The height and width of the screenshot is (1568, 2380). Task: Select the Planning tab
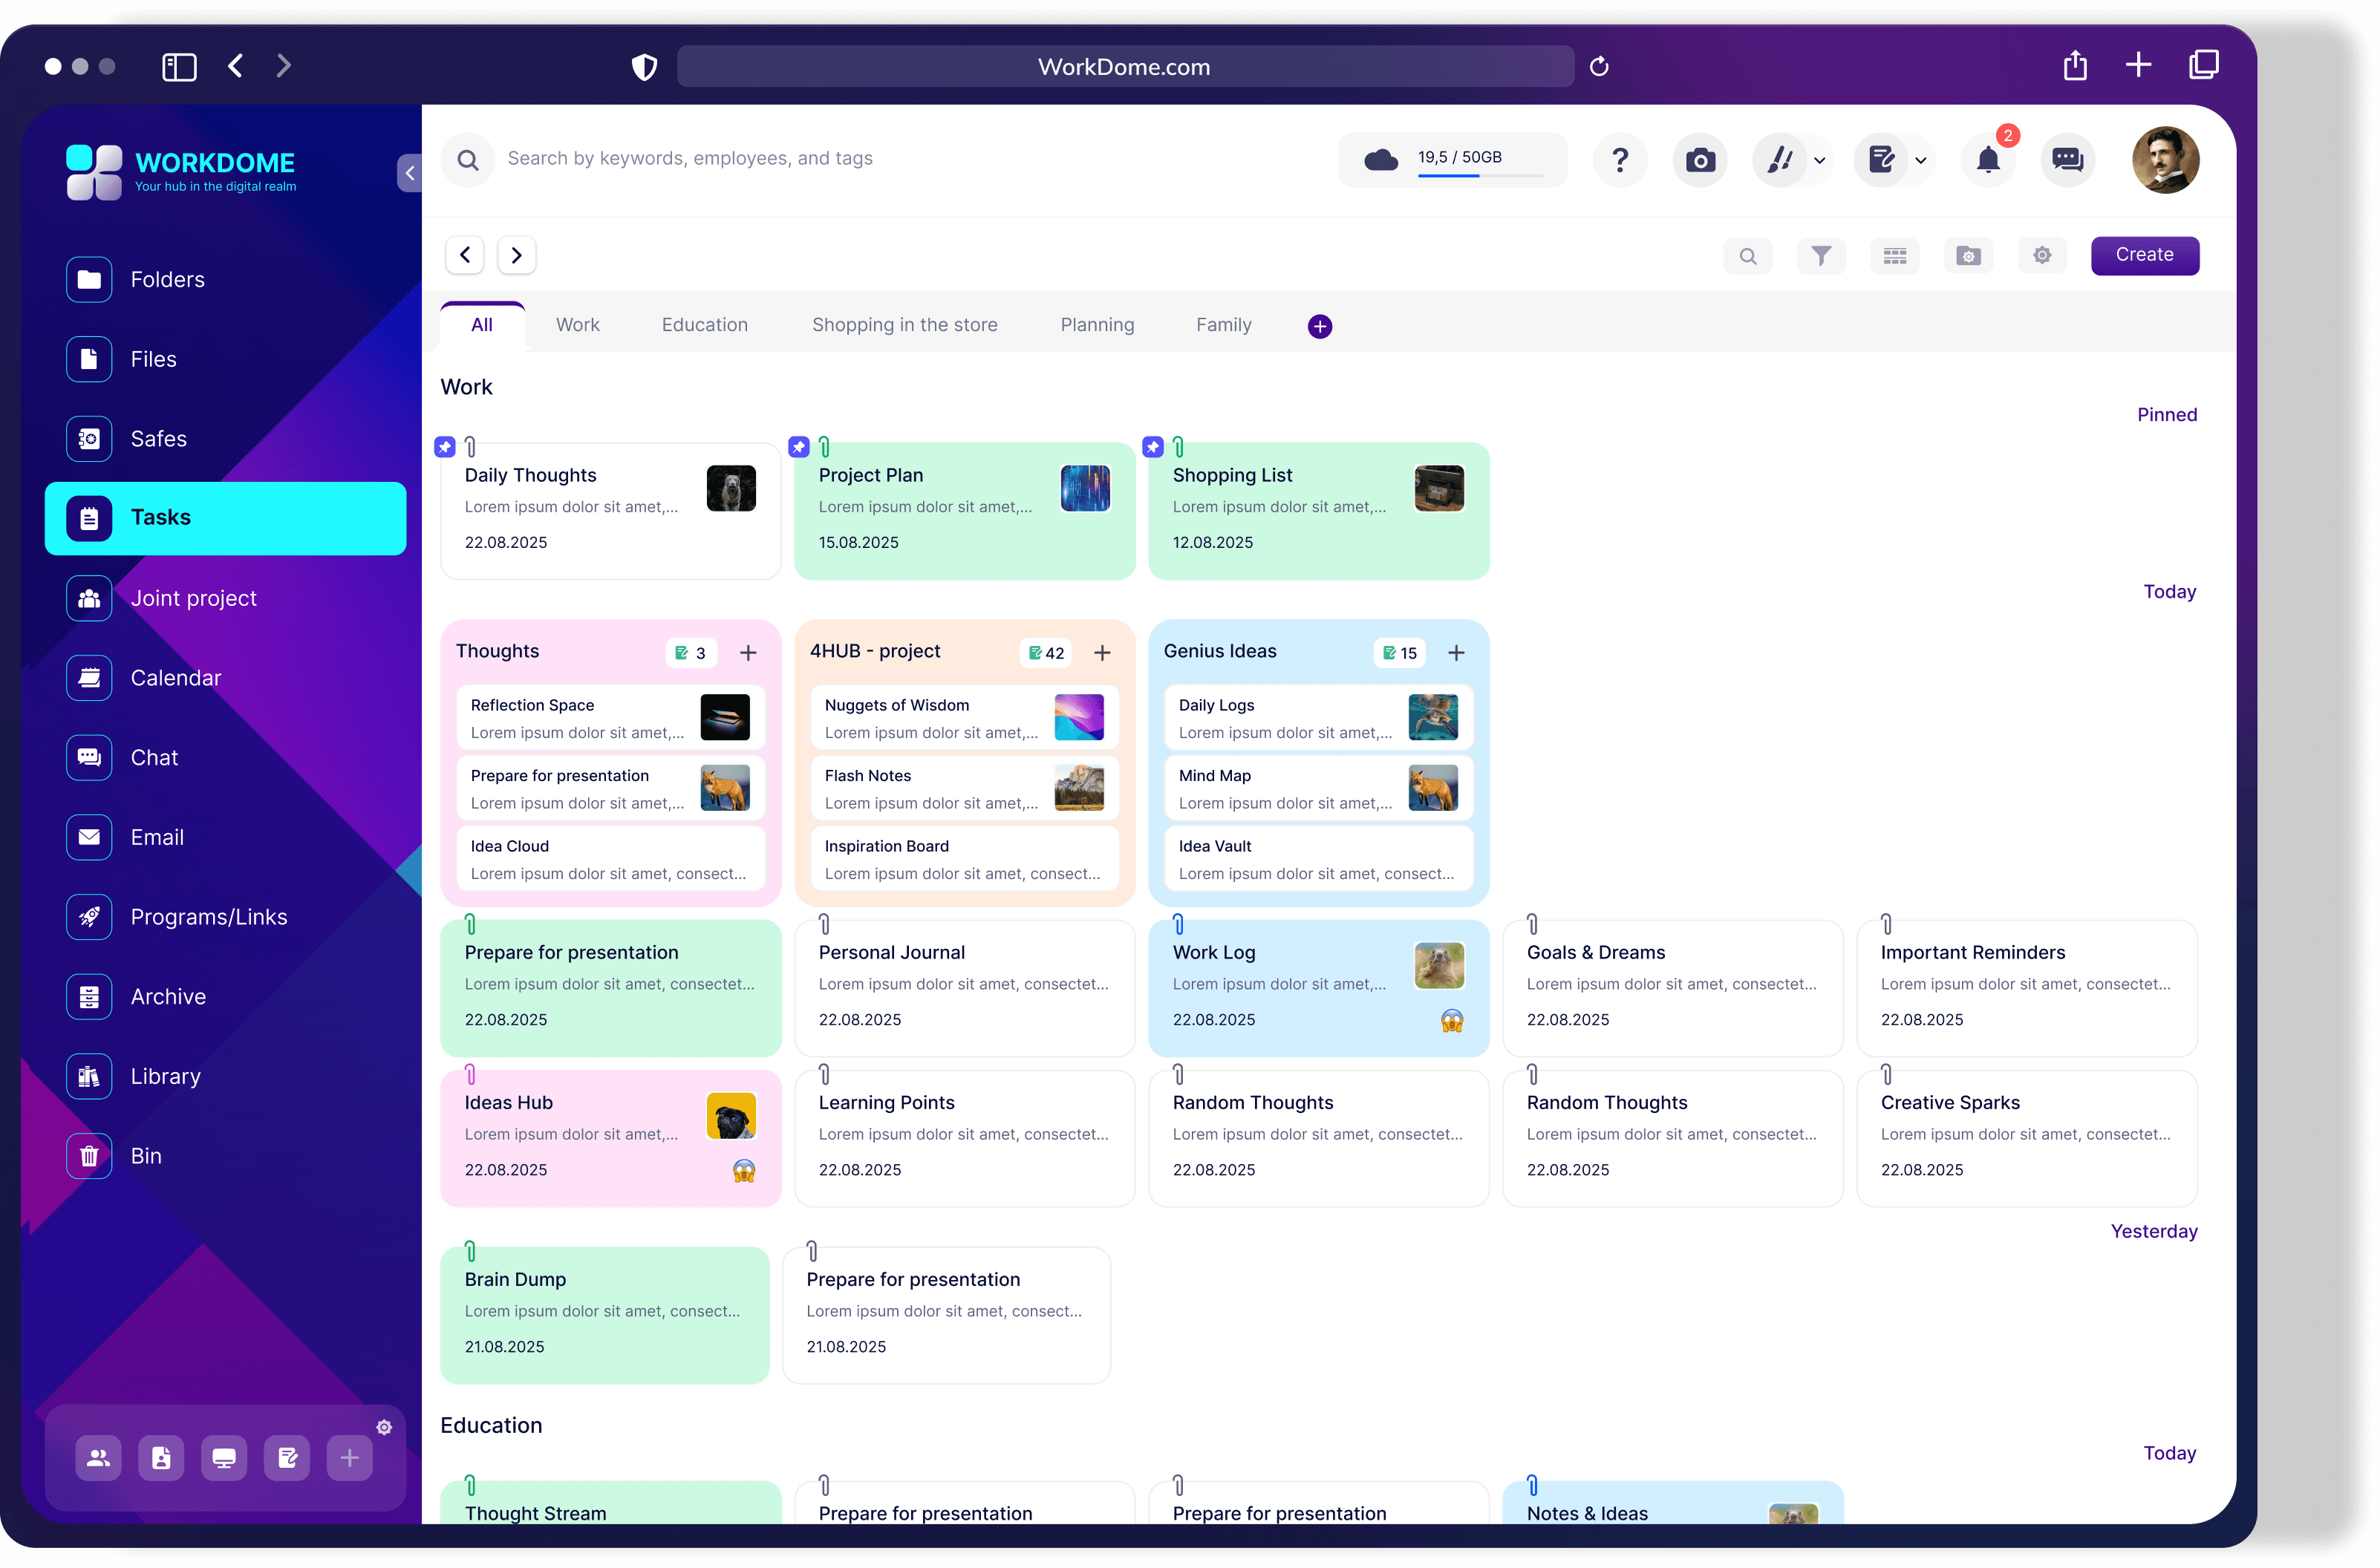tap(1097, 325)
